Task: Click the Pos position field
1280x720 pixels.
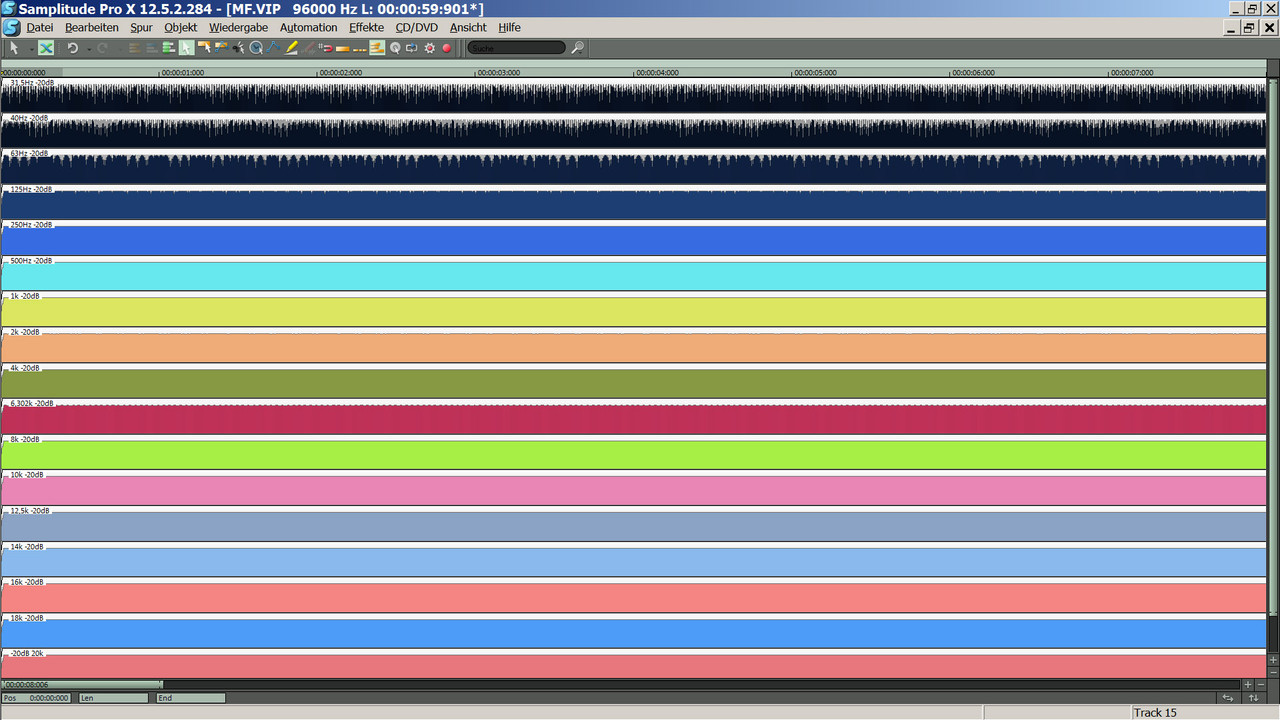Action: coord(36,698)
